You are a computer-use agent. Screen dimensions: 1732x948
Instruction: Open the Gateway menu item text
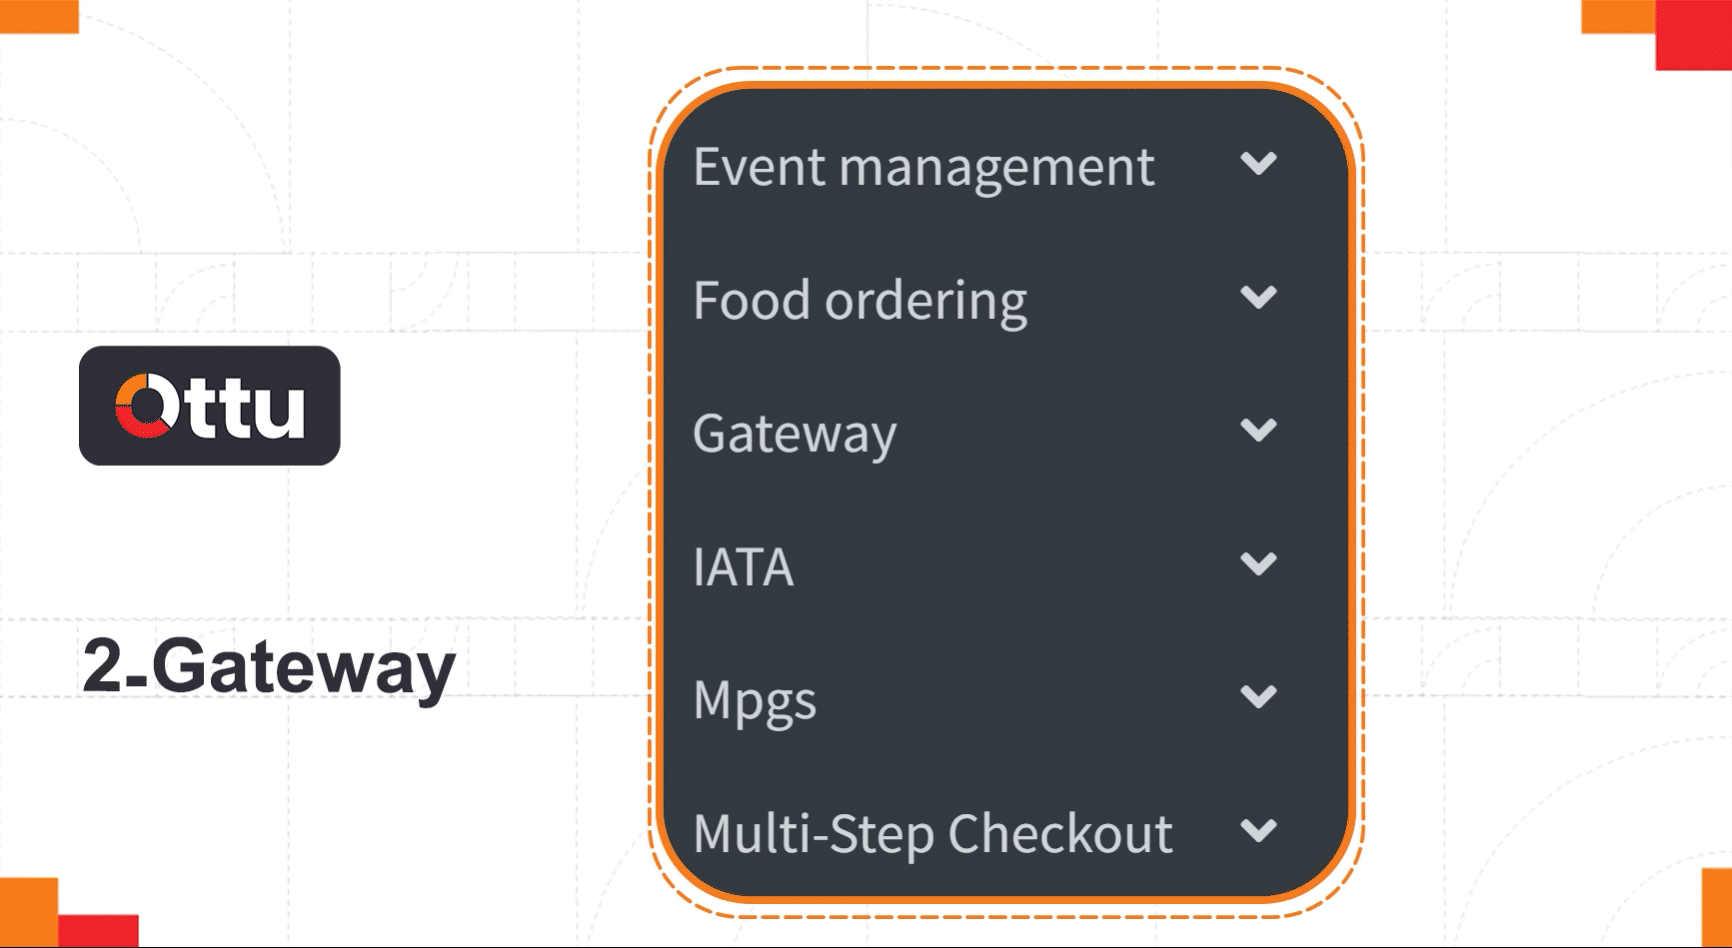pos(795,435)
